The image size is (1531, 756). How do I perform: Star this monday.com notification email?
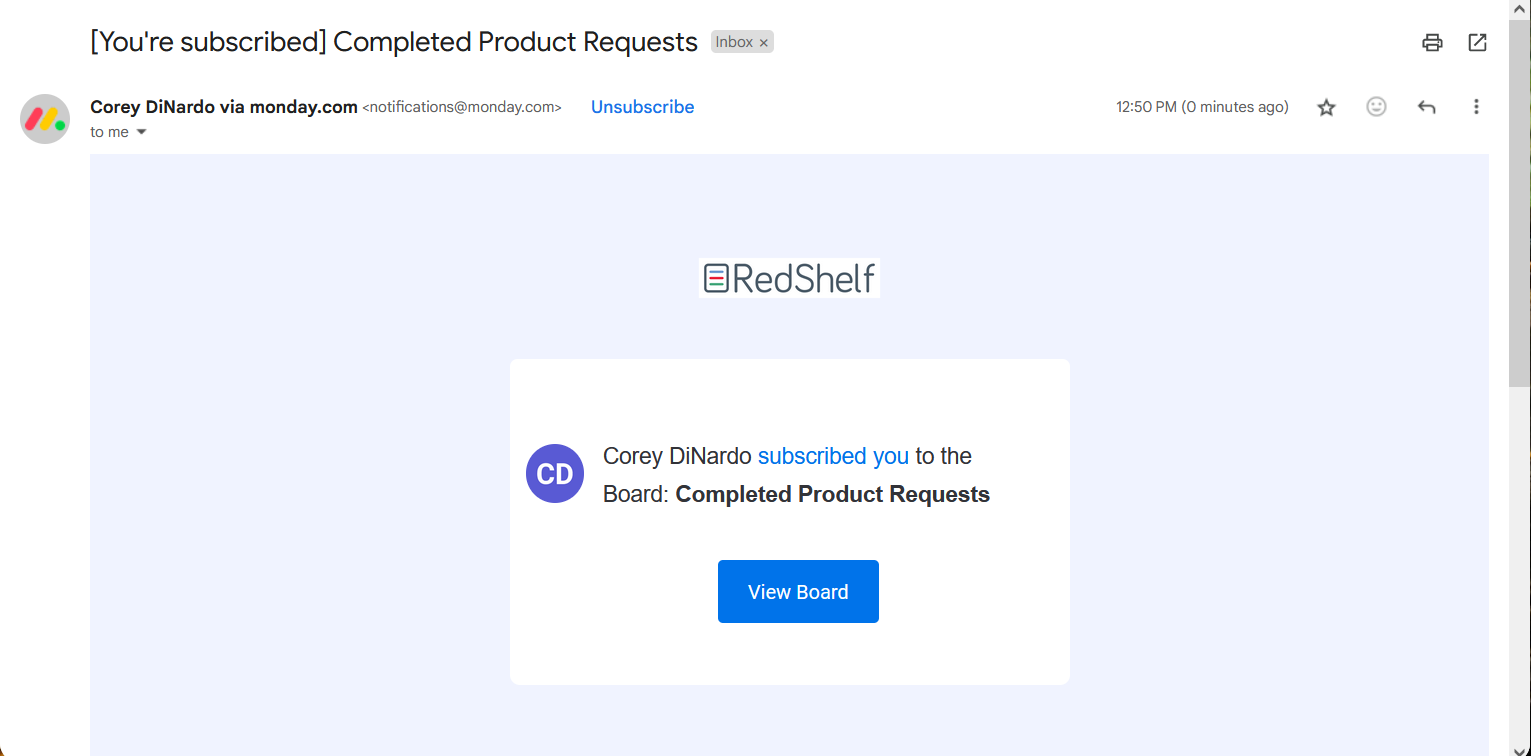1326,107
